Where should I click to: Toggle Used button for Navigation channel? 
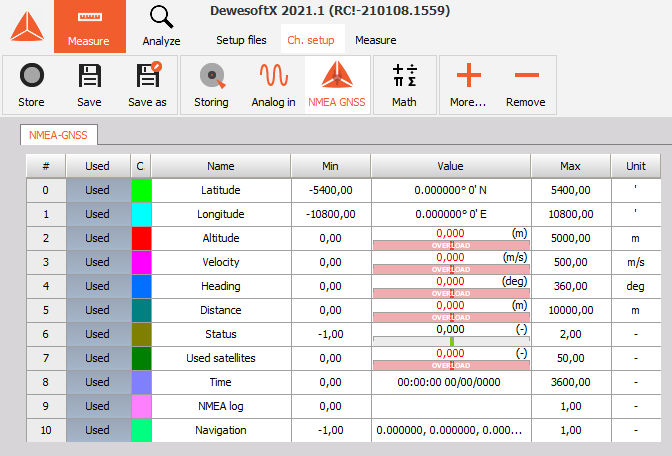[98, 430]
